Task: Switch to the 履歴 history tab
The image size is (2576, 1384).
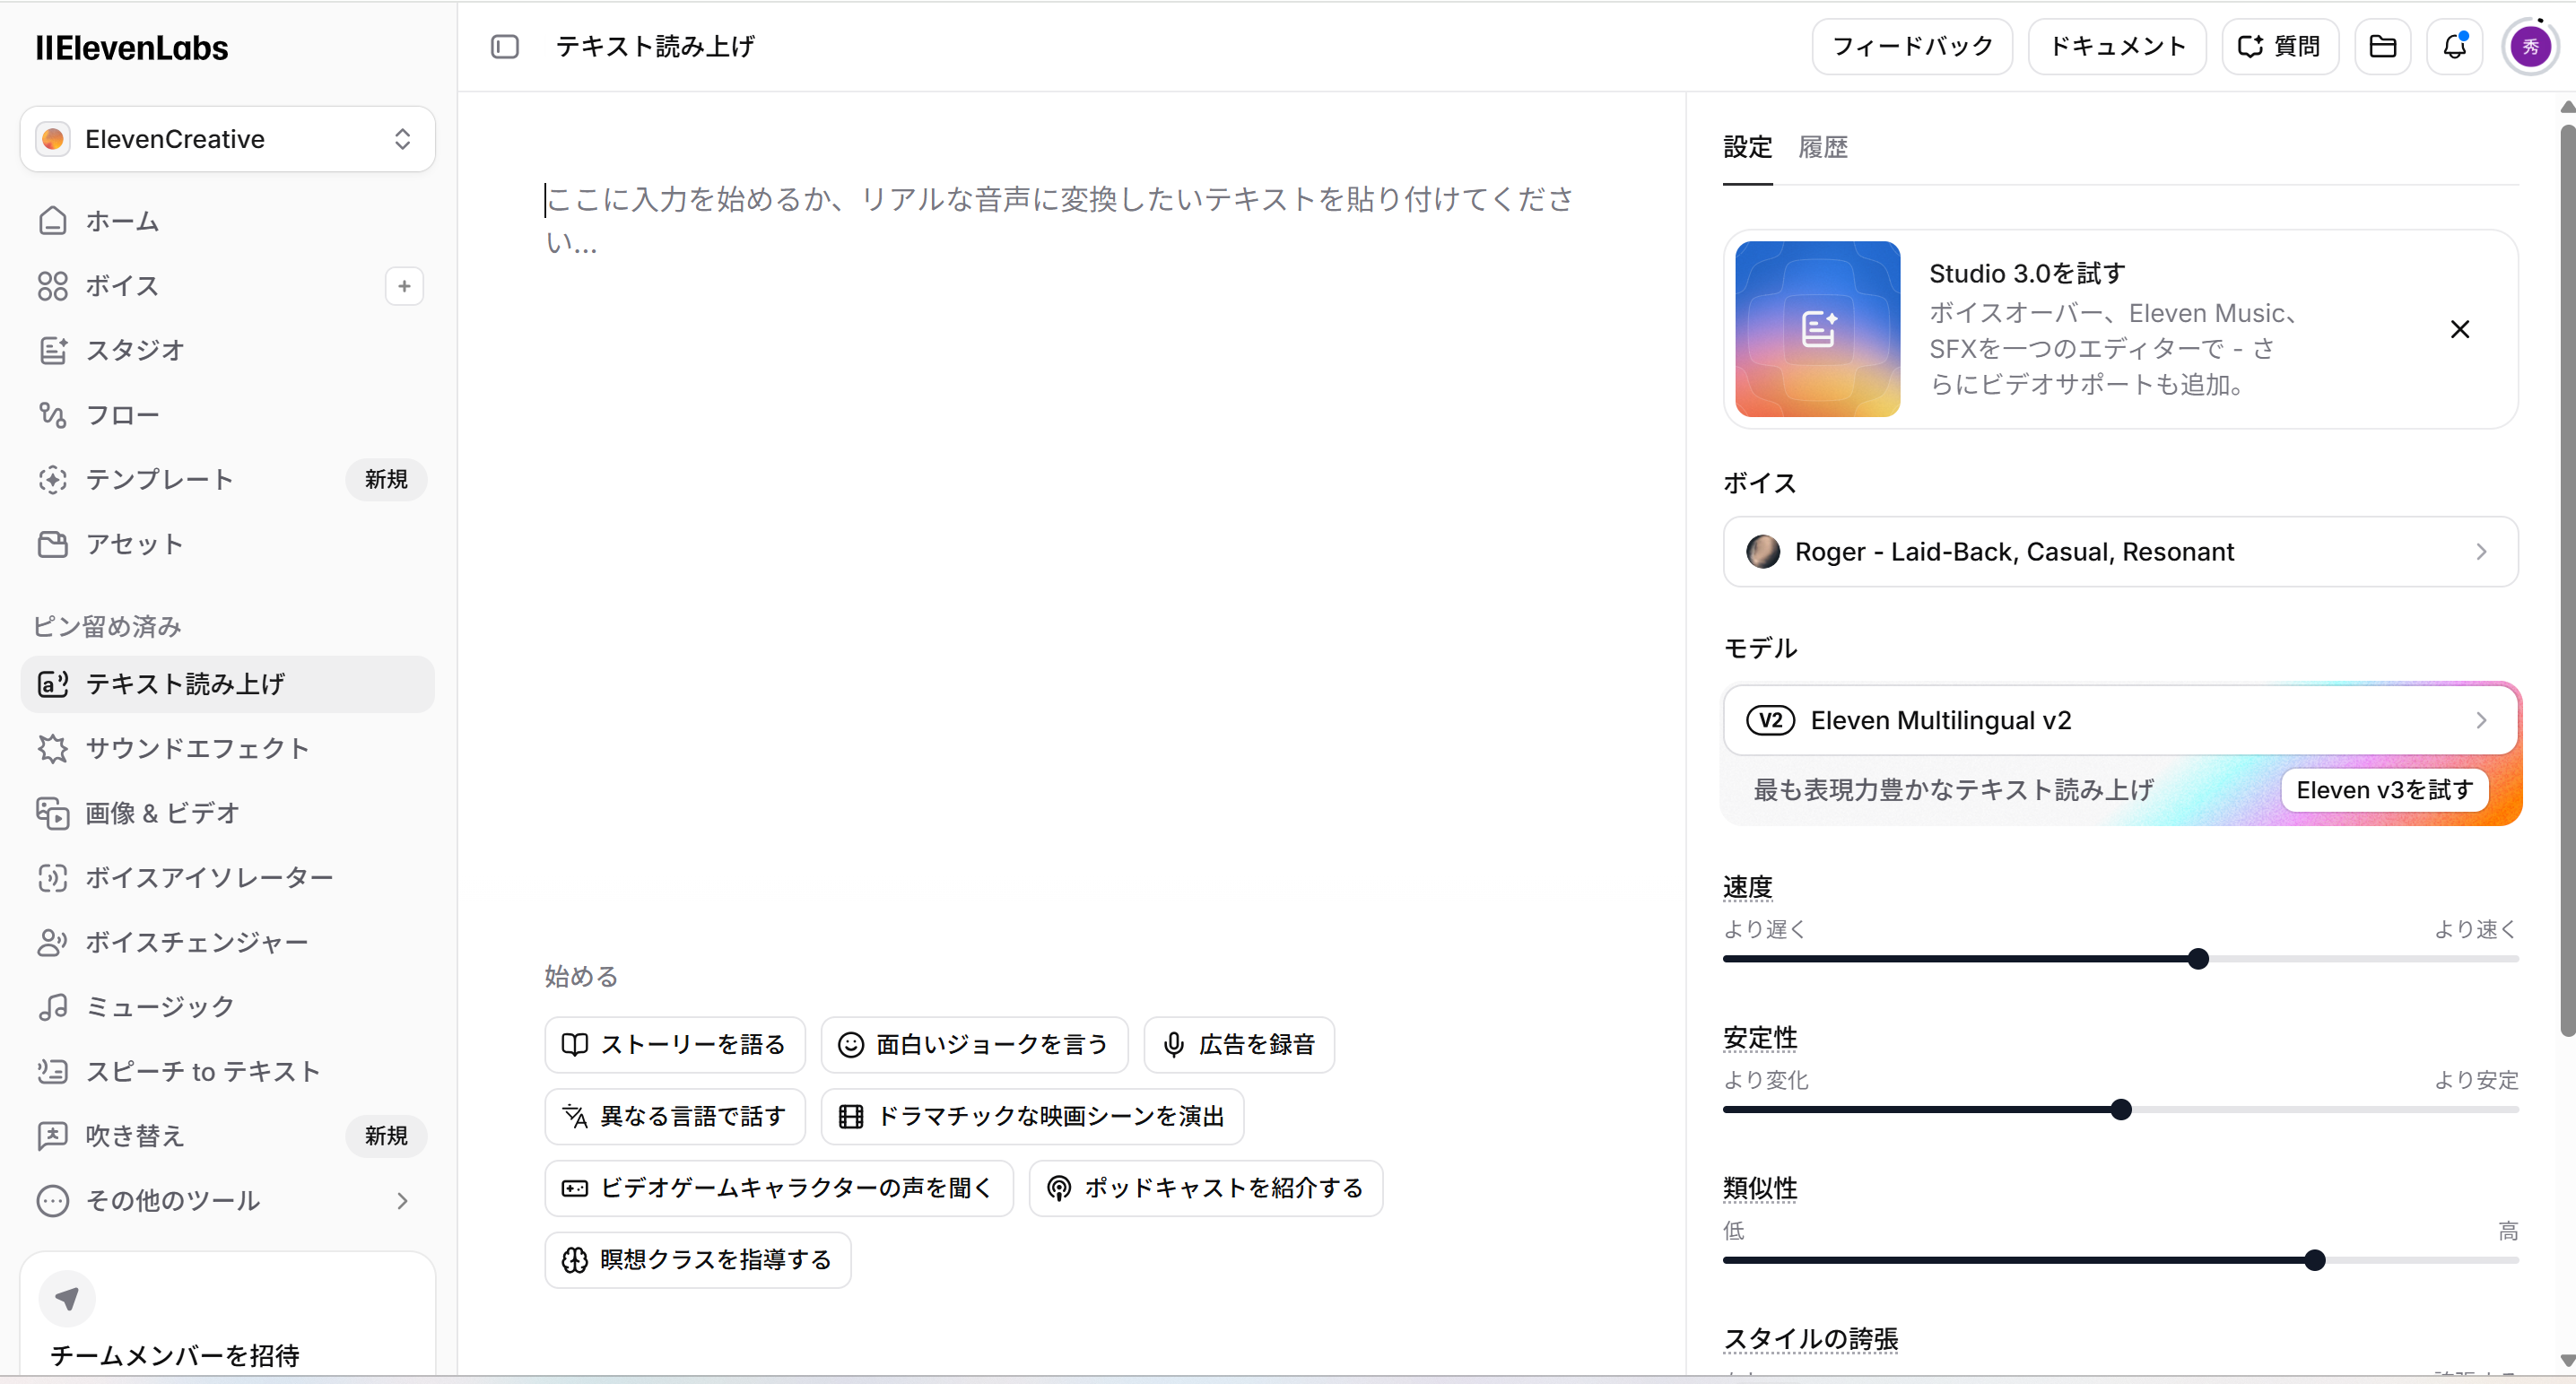Action: pos(1822,147)
